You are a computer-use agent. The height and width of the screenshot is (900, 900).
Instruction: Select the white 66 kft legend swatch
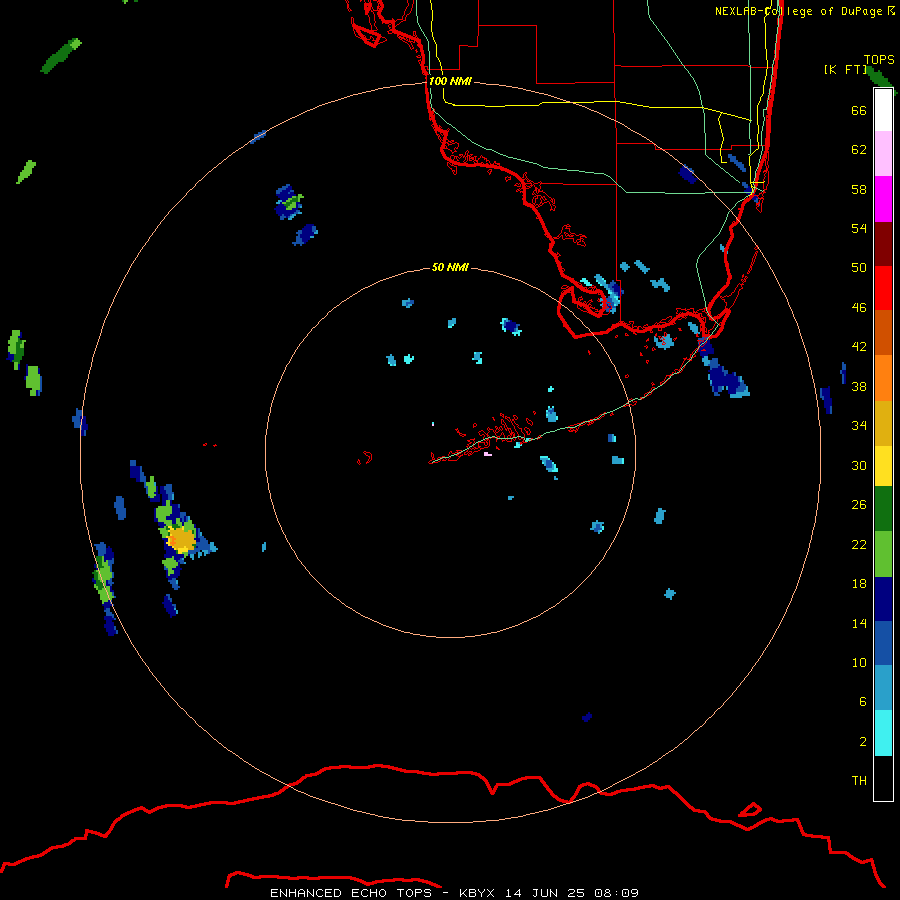883,110
